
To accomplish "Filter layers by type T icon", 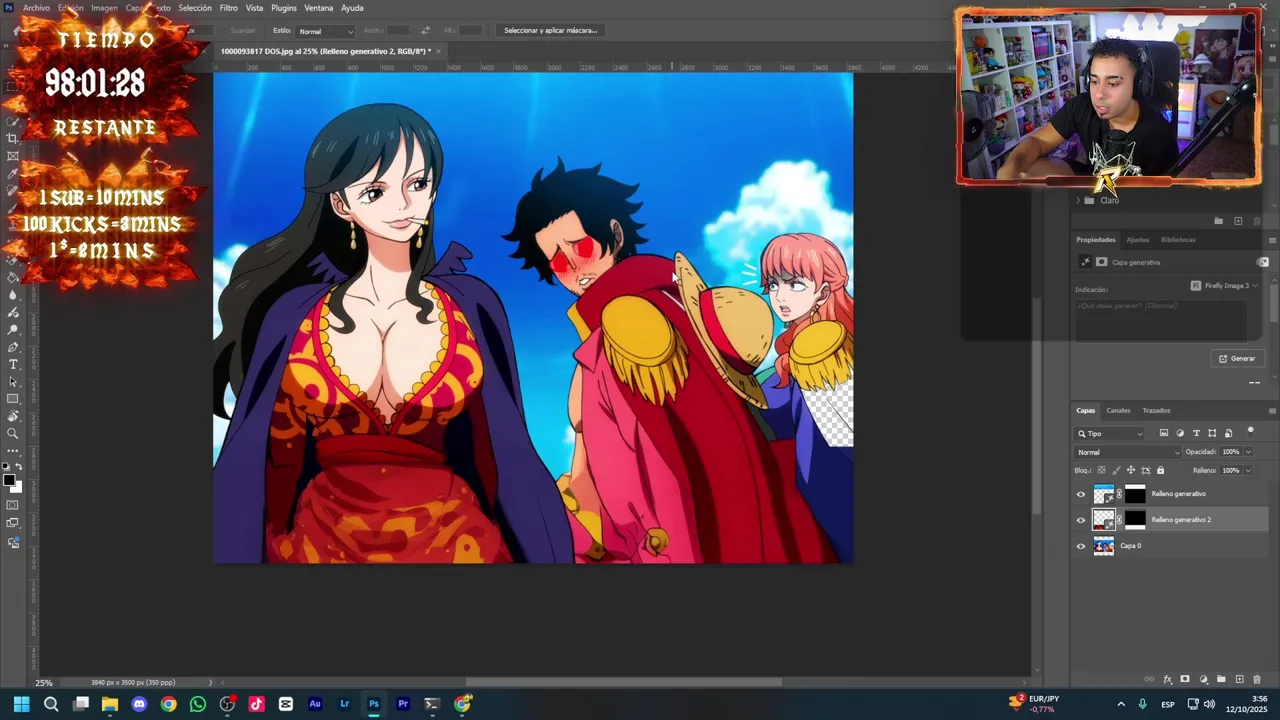I will pos(1196,433).
